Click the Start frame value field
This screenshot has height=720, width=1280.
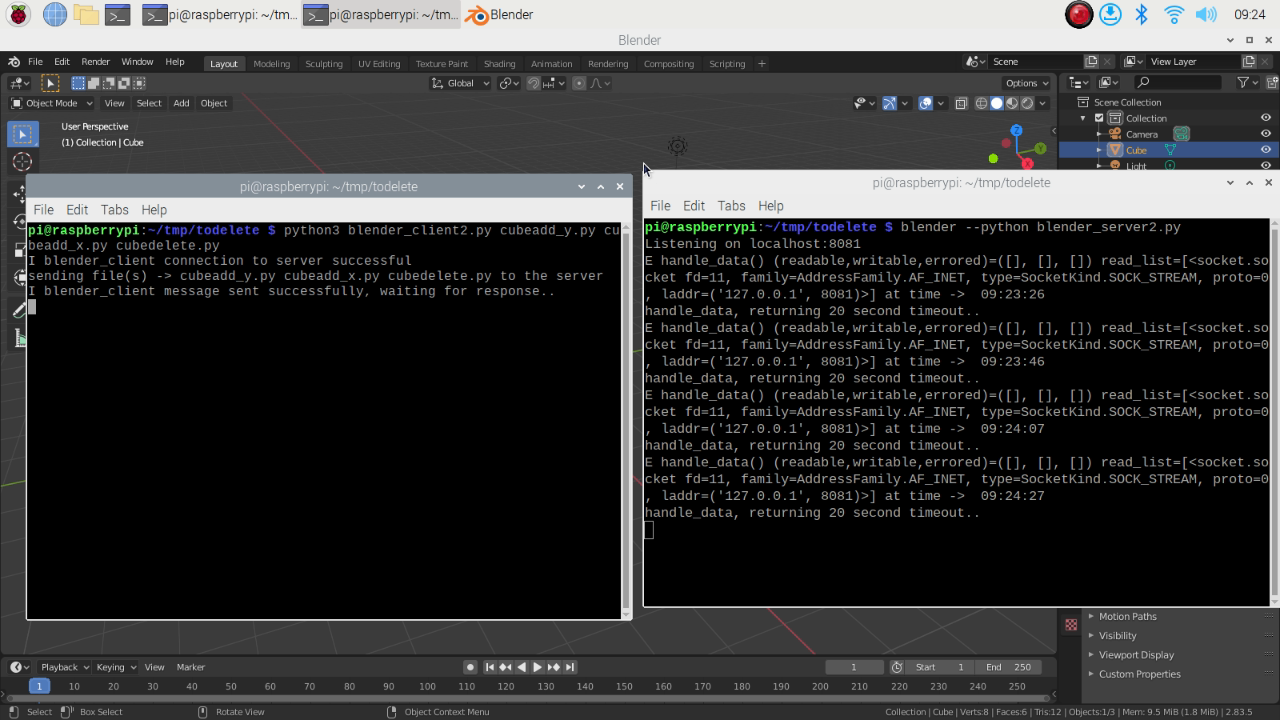941,667
